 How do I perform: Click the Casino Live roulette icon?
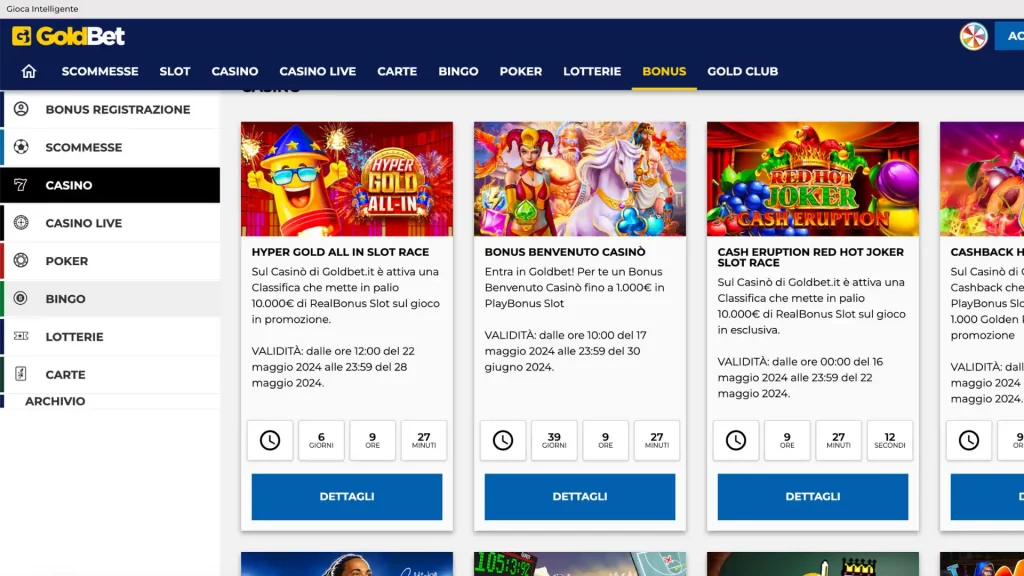click(21, 223)
